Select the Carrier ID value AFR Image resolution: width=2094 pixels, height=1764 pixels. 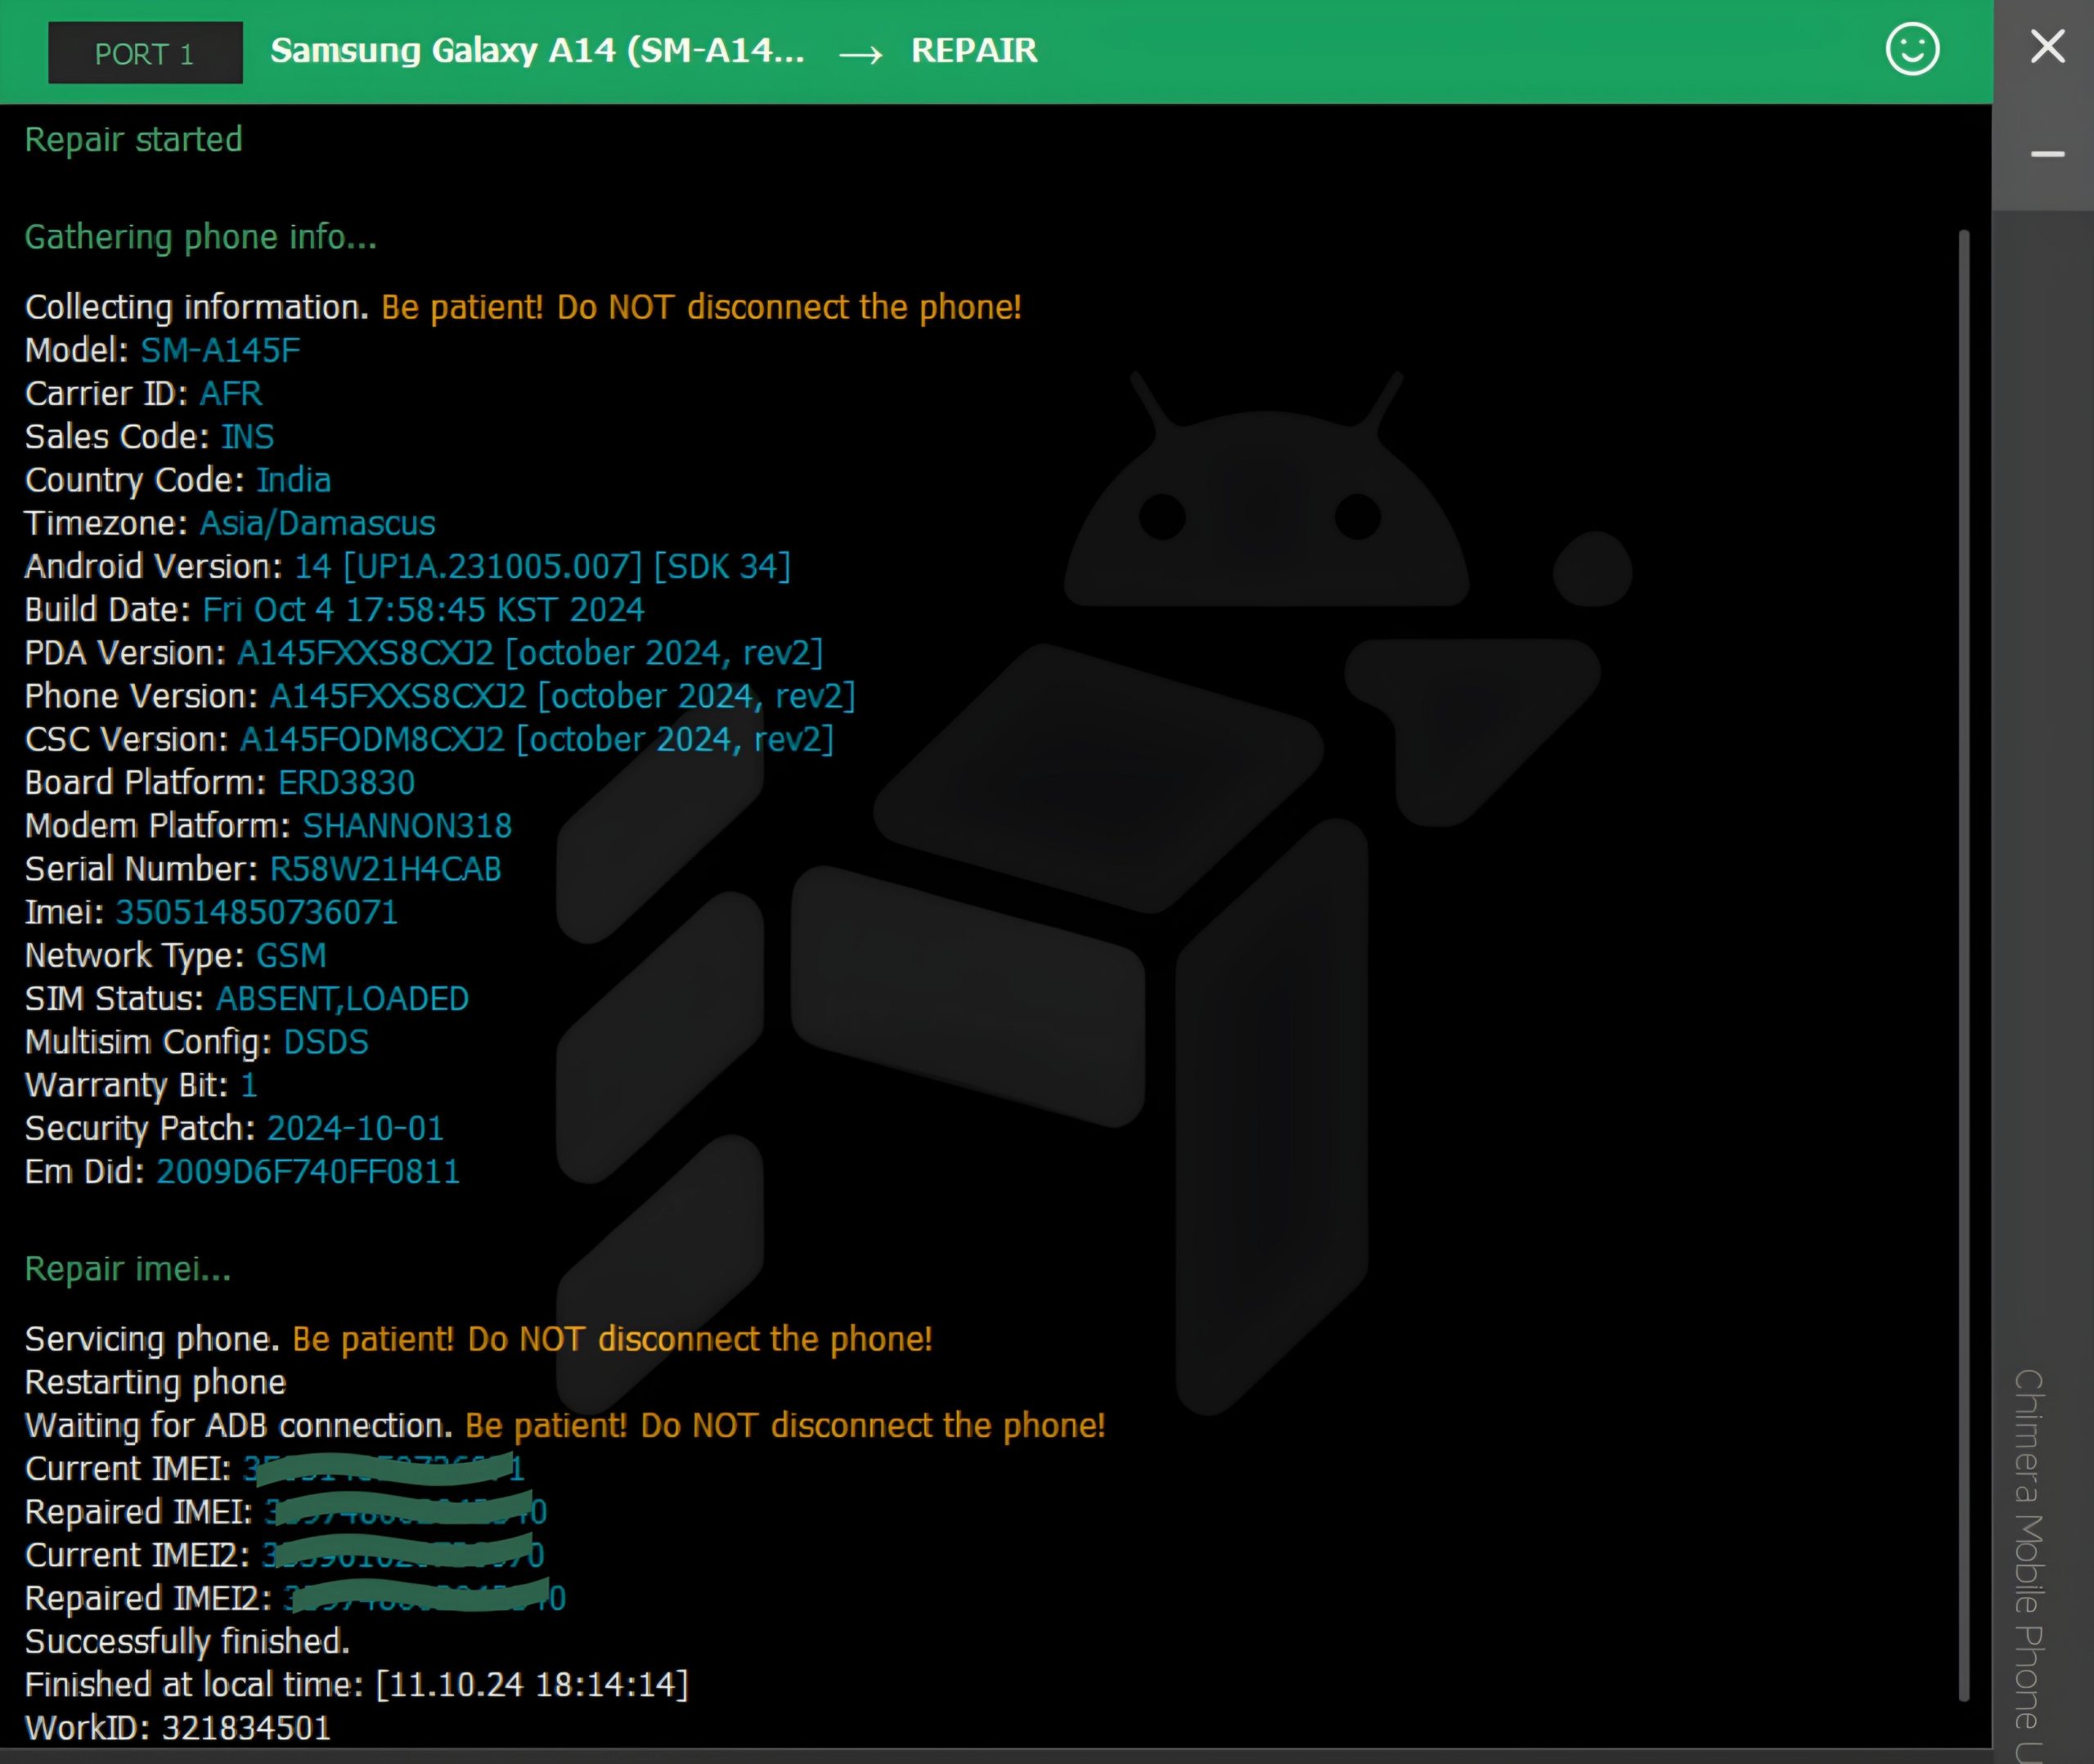click(x=231, y=393)
